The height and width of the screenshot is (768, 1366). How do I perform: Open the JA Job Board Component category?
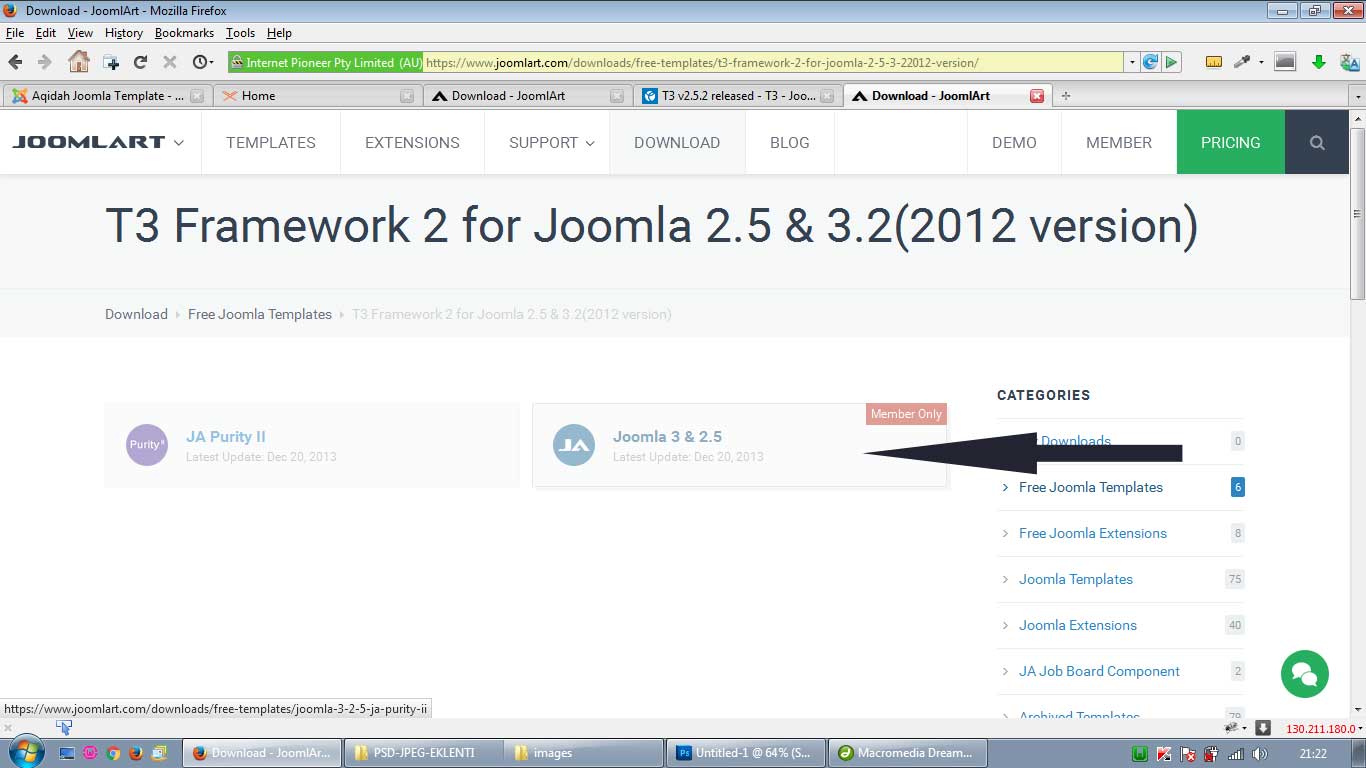tap(1099, 671)
